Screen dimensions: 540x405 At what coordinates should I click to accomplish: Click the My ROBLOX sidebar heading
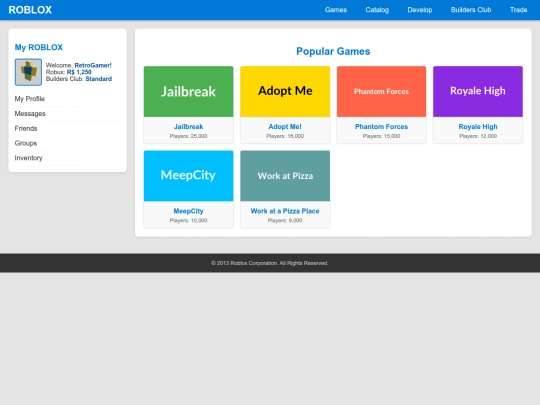(39, 47)
